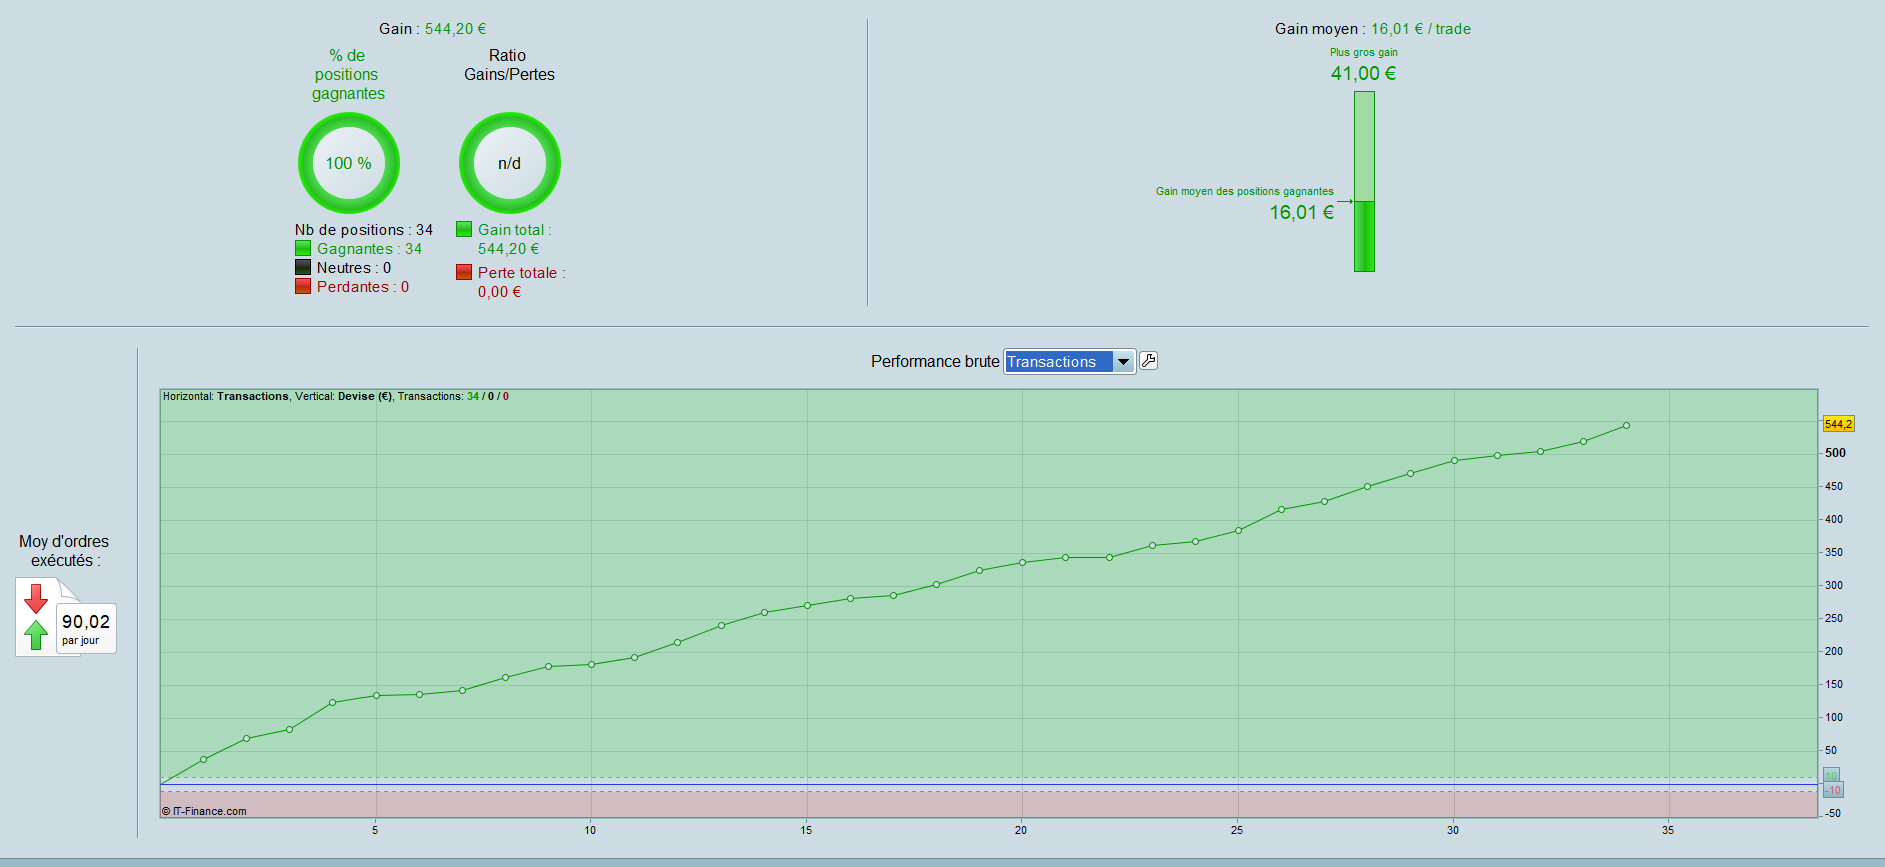The height and width of the screenshot is (867, 1885).
Task: Click the red square beside Perte totale
Action: pyautogui.click(x=464, y=272)
